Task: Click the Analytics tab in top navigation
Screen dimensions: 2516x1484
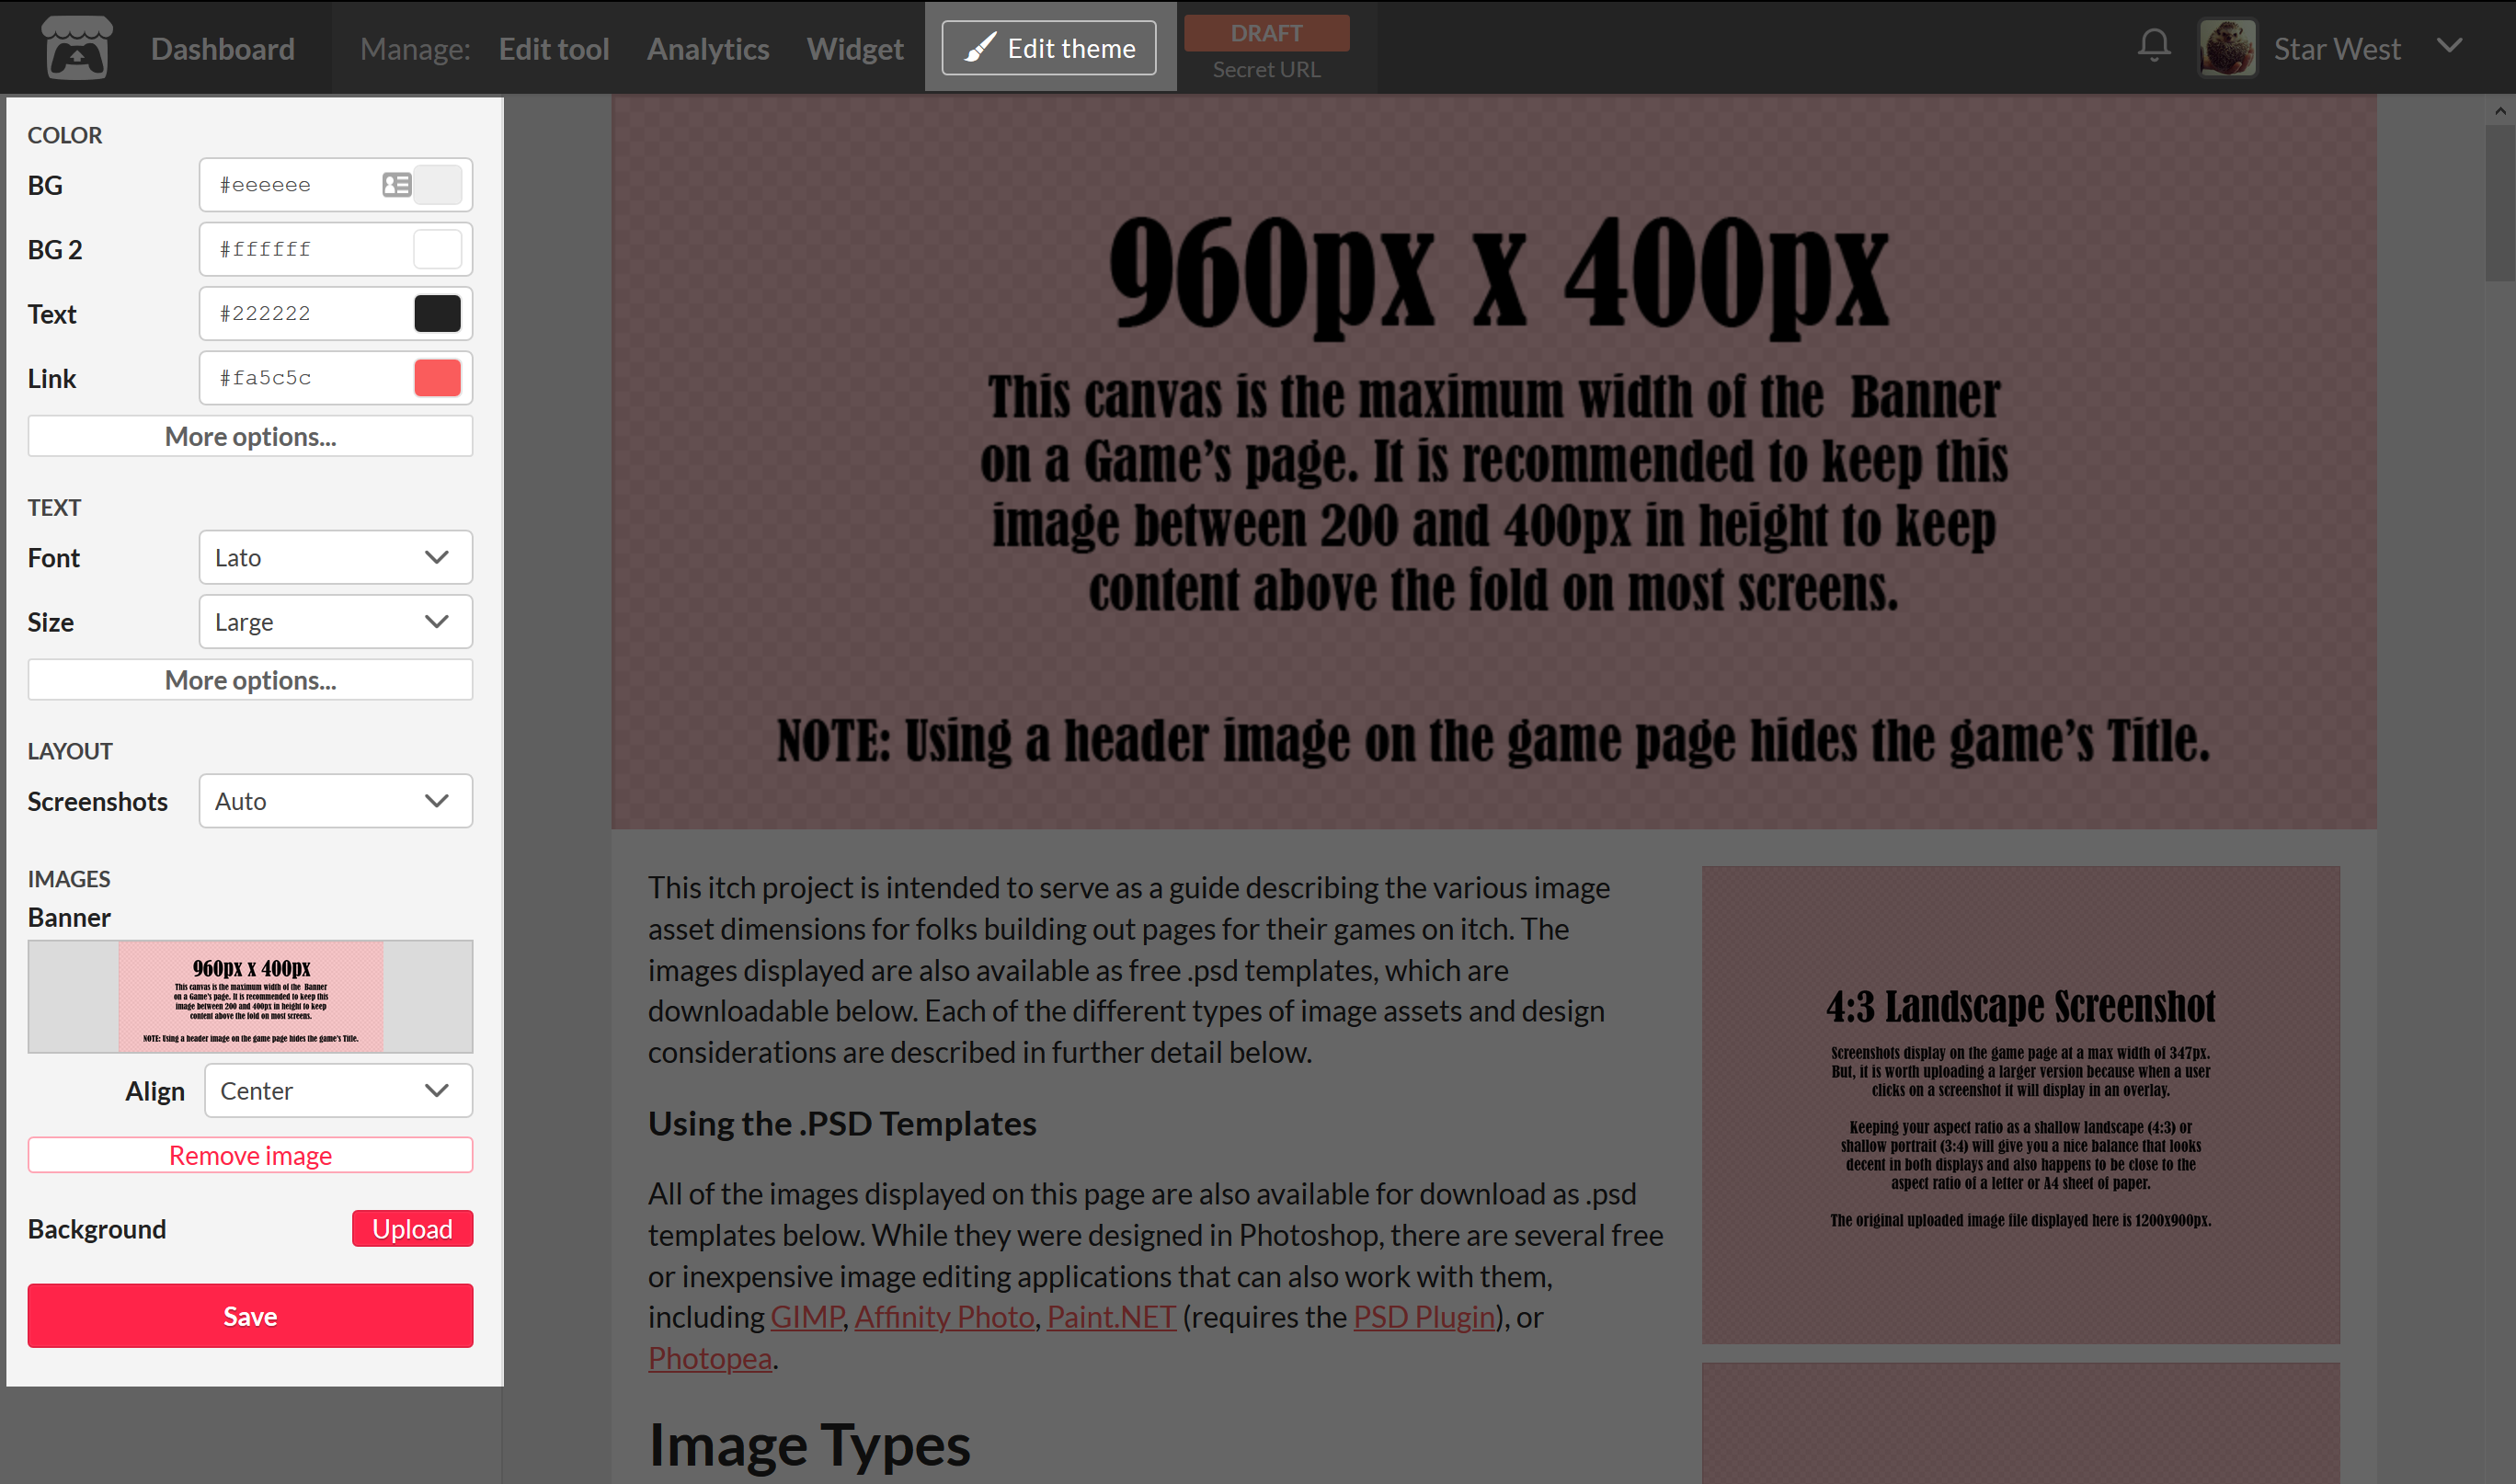Action: pos(707,48)
